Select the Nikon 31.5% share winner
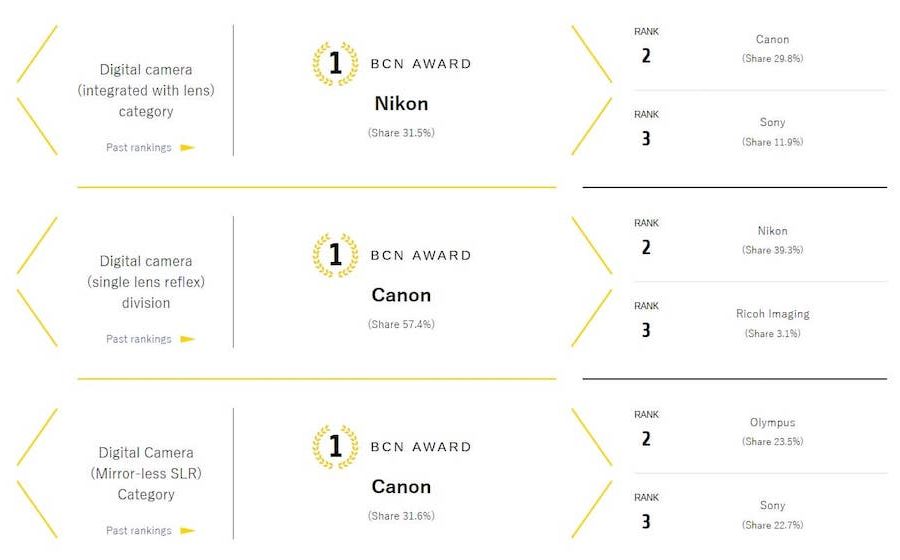This screenshot has height=560, width=900. click(401, 103)
